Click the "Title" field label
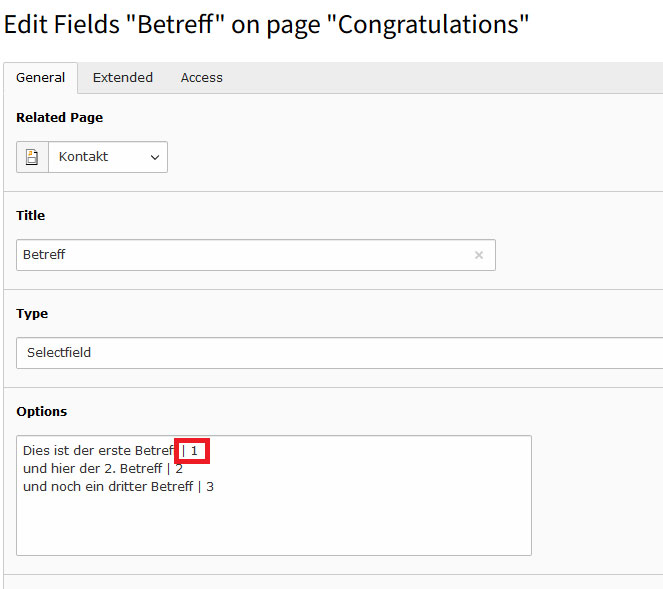The height and width of the screenshot is (589, 663). pos(31,215)
